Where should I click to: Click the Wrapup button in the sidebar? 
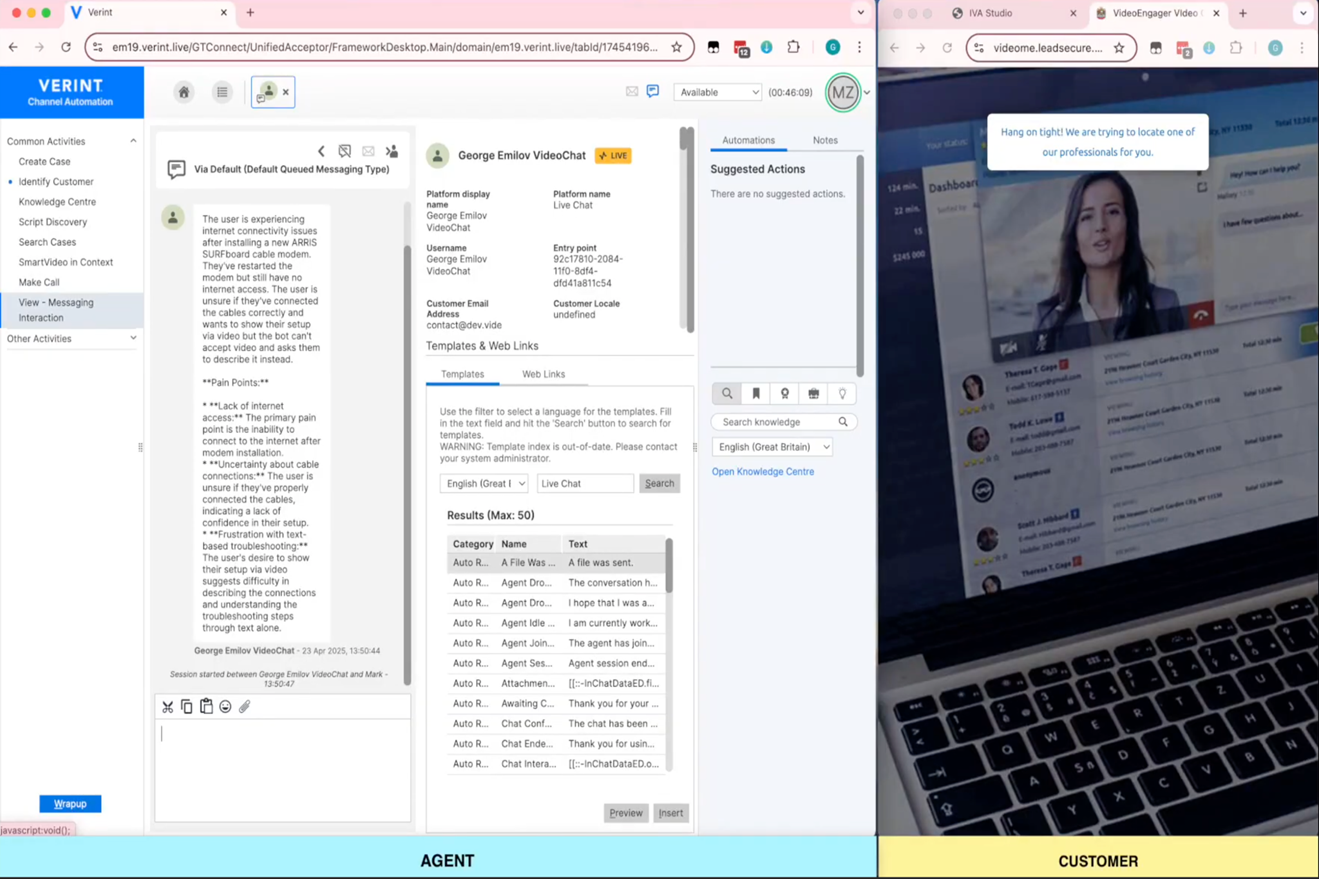[70, 804]
